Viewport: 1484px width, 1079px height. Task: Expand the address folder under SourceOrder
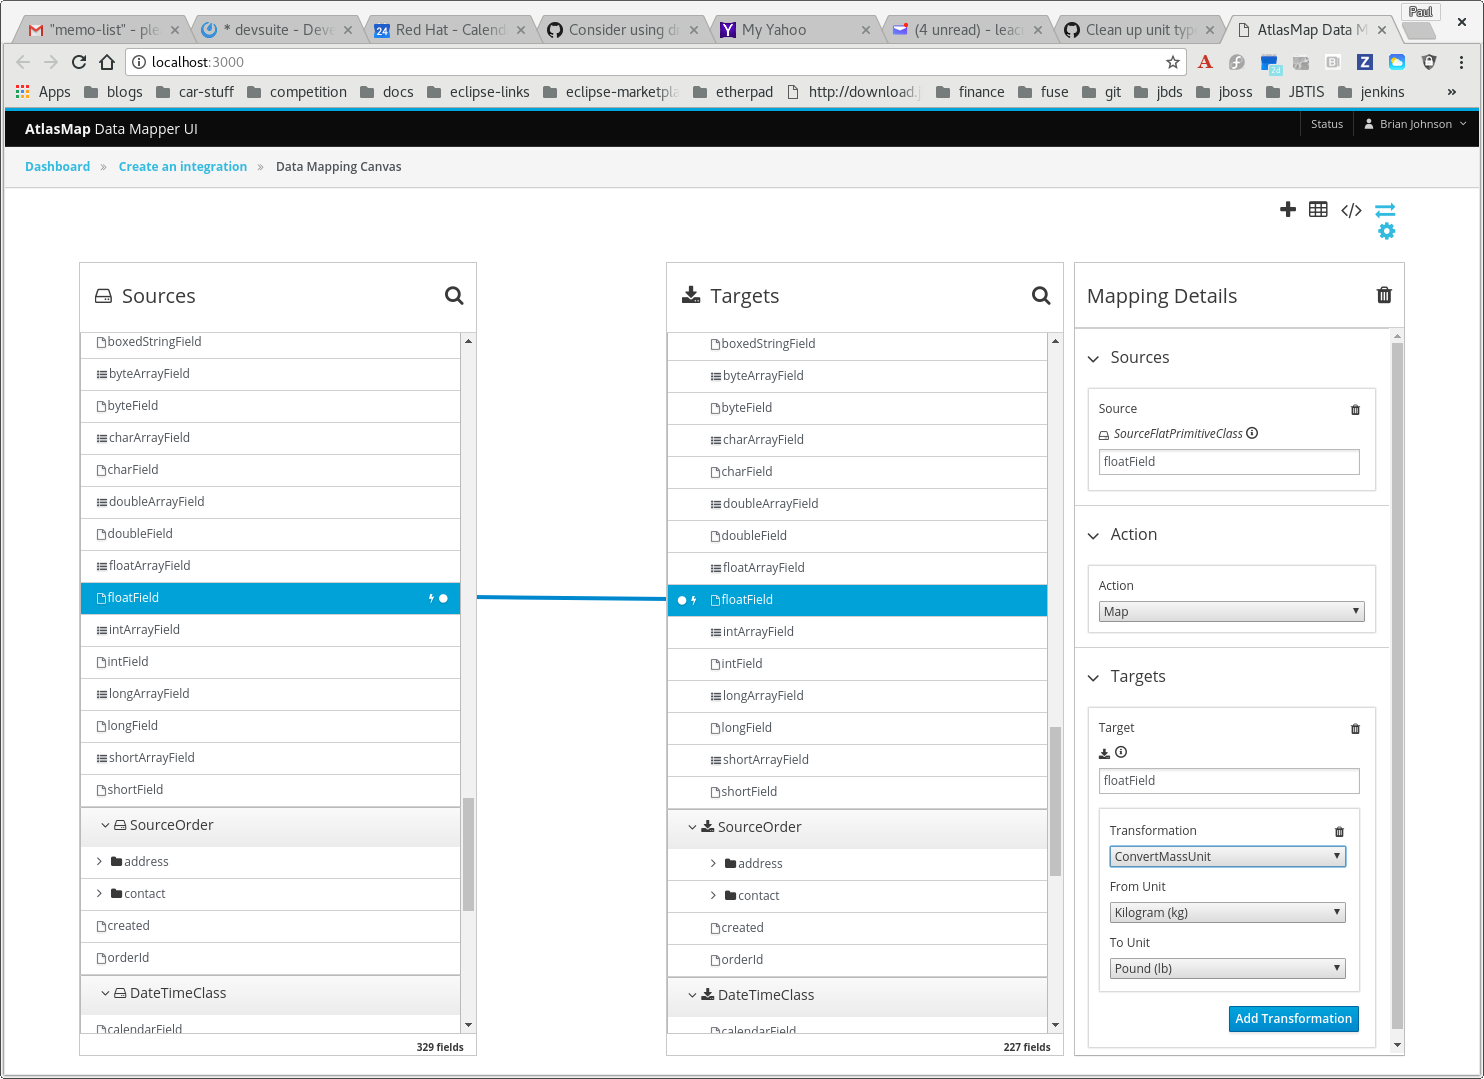point(98,861)
